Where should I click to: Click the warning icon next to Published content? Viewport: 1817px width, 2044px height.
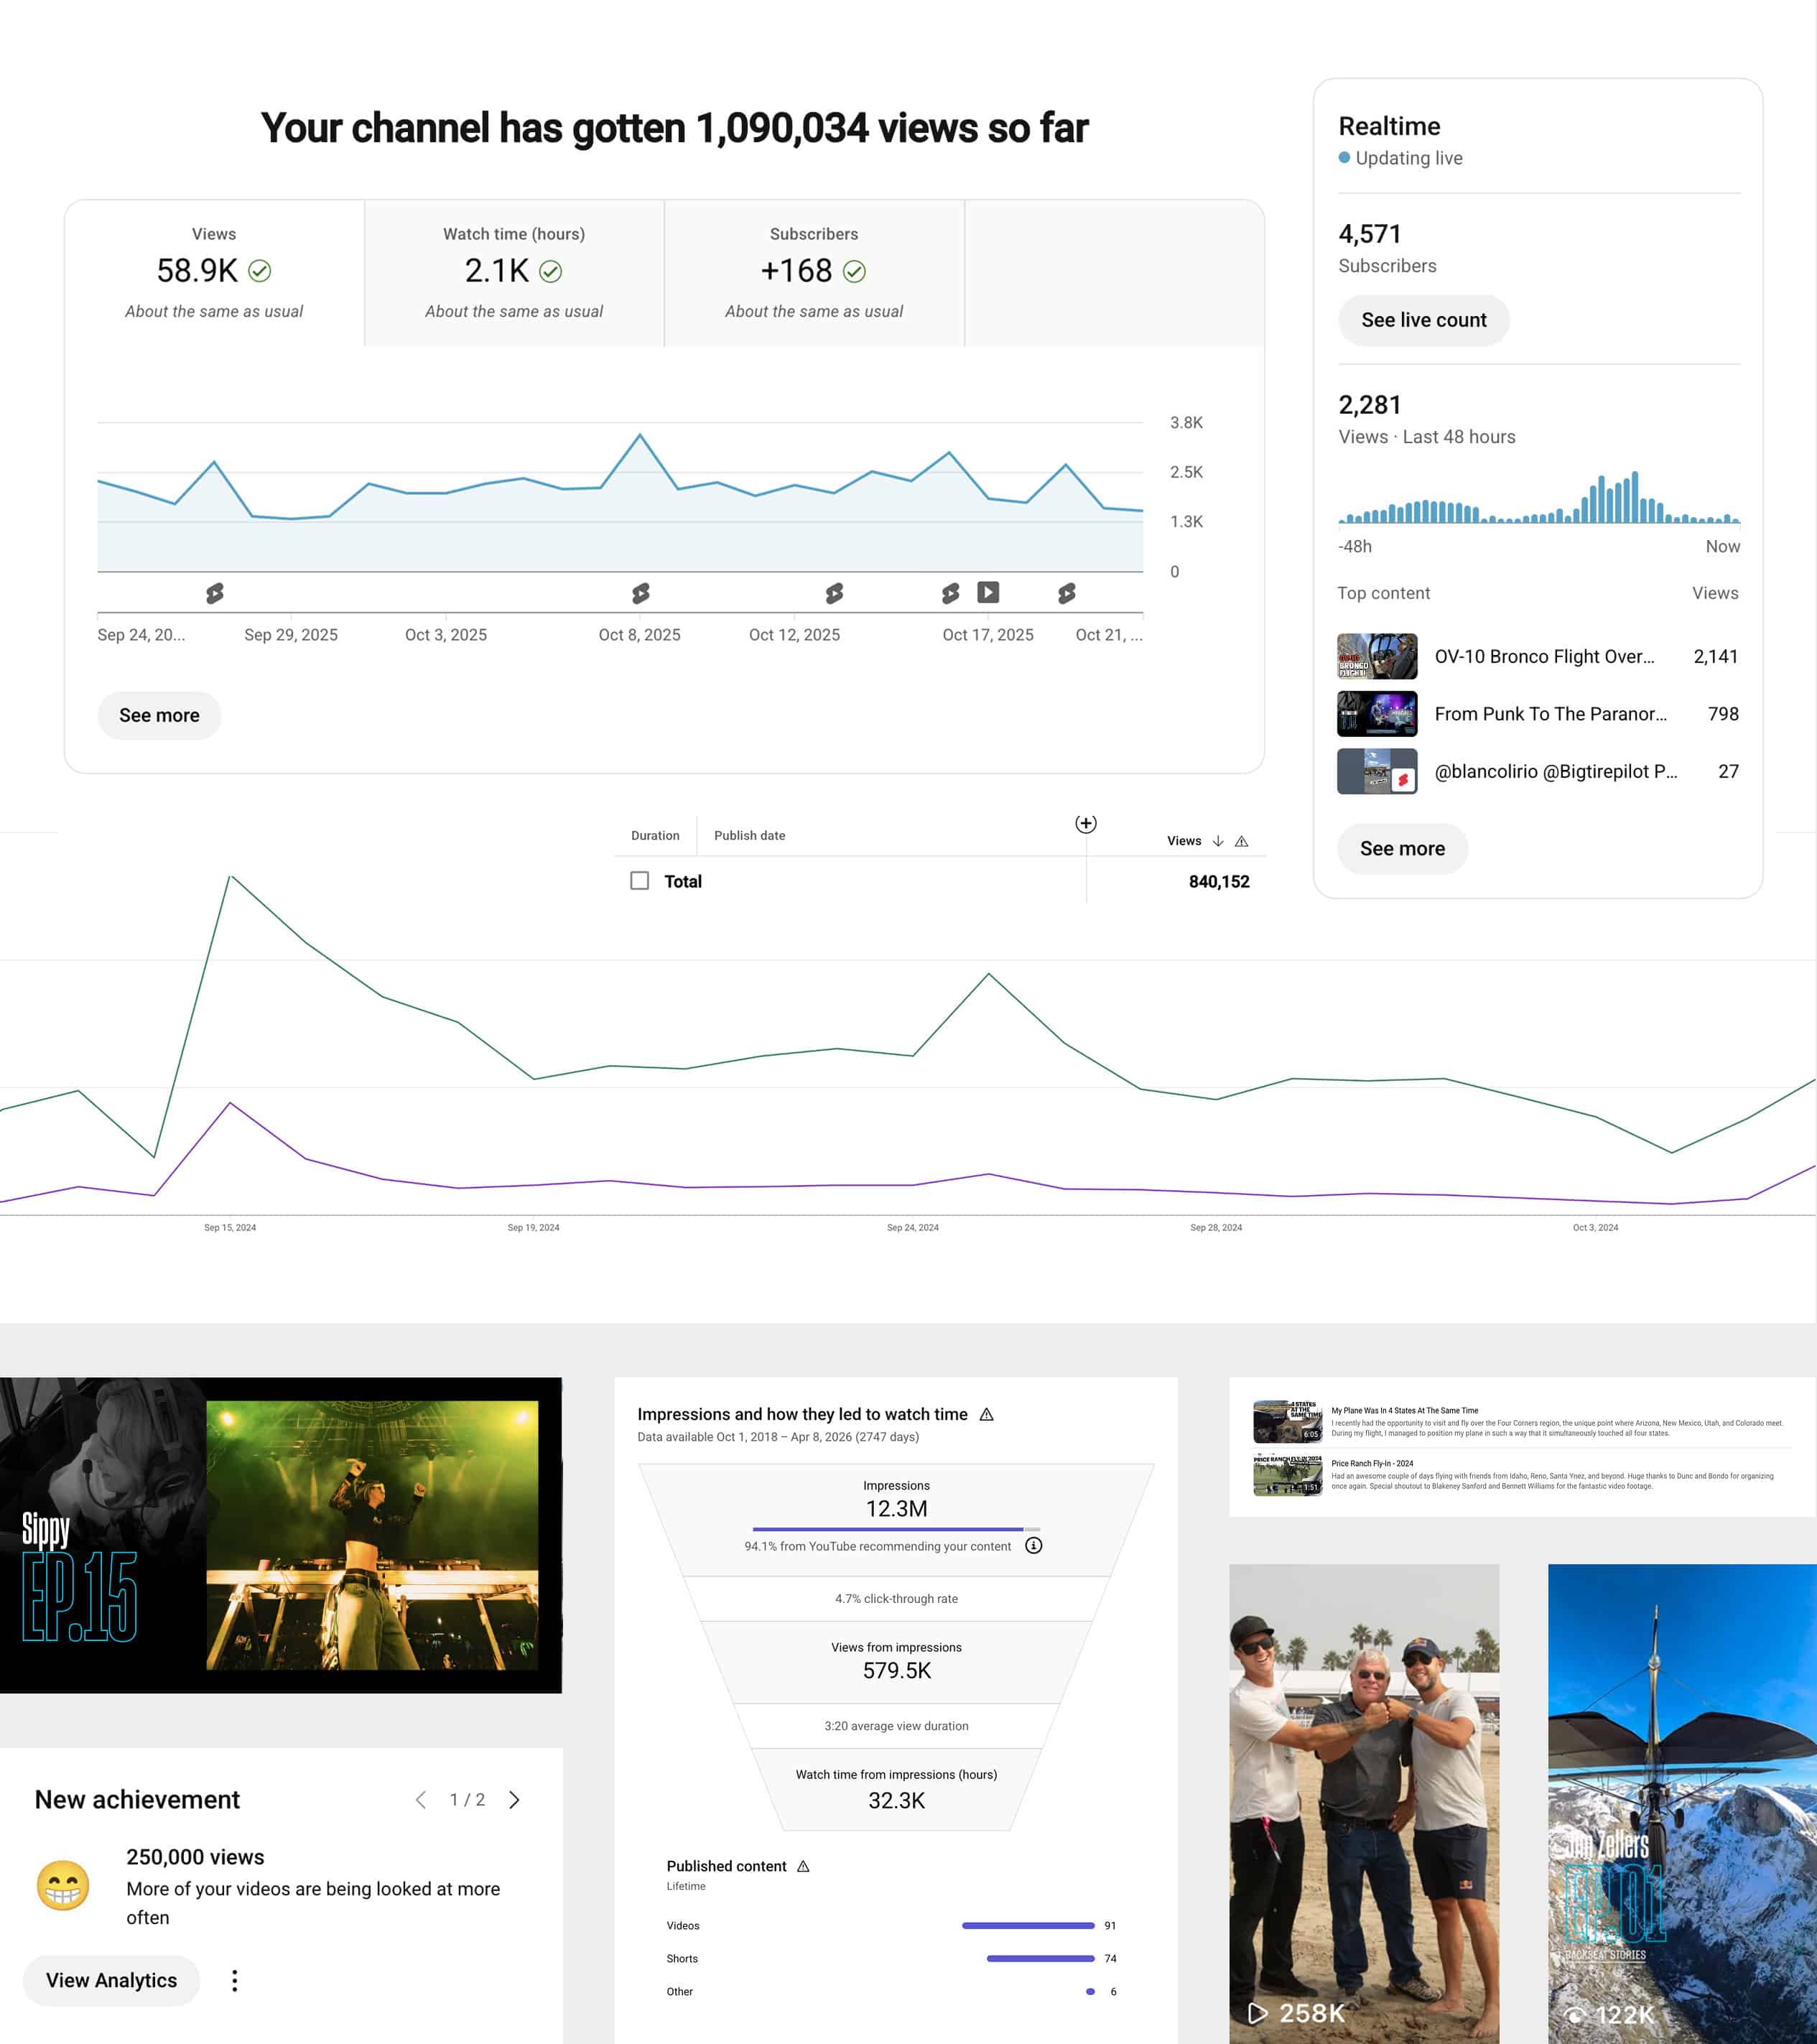(803, 1866)
